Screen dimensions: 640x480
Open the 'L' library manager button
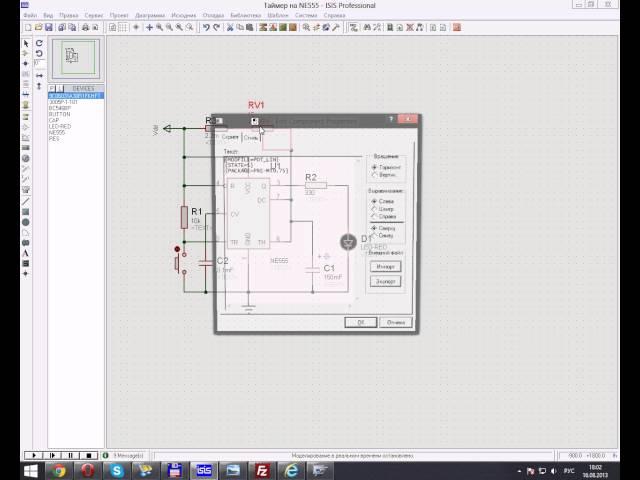pos(60,88)
